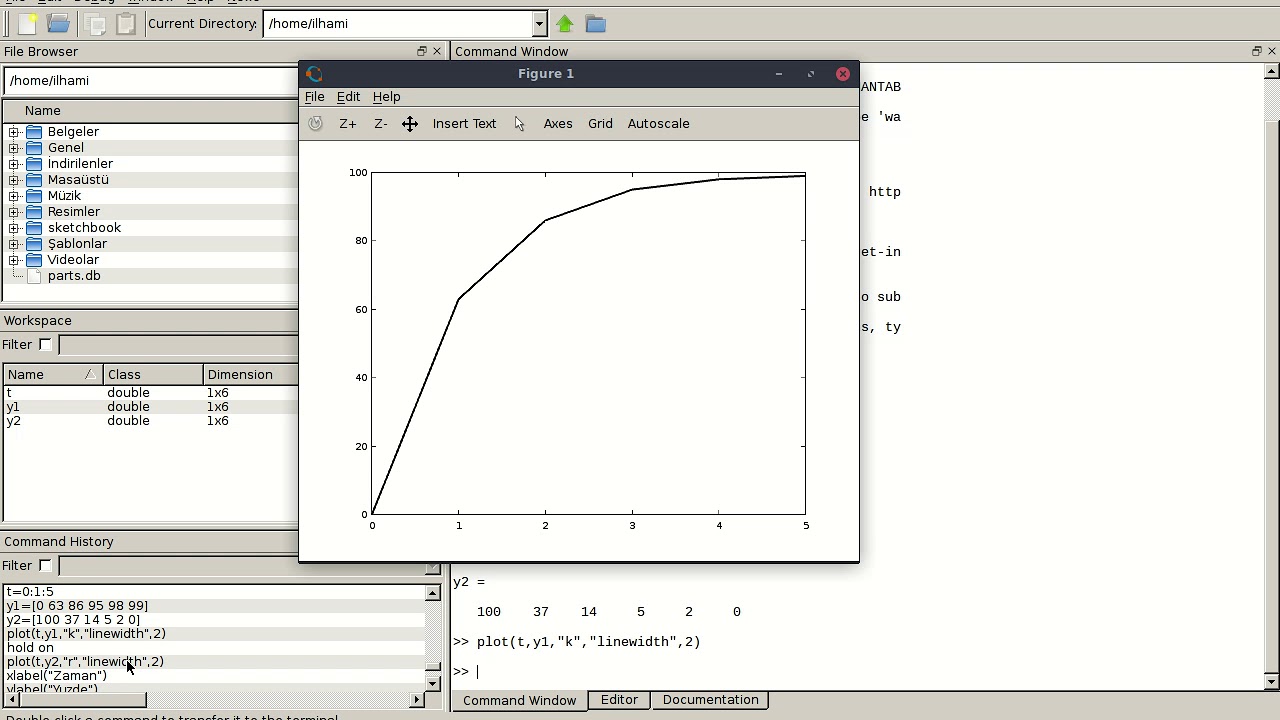Select variable t in Workspace
The image size is (1280, 720).
(x=151, y=393)
